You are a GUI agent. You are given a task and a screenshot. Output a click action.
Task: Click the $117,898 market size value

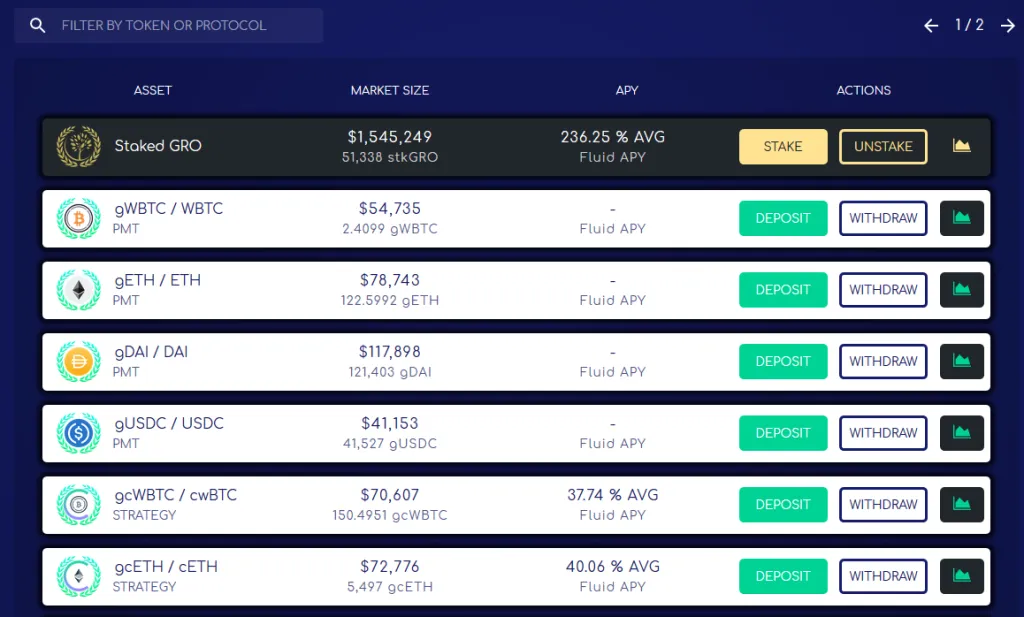390,352
